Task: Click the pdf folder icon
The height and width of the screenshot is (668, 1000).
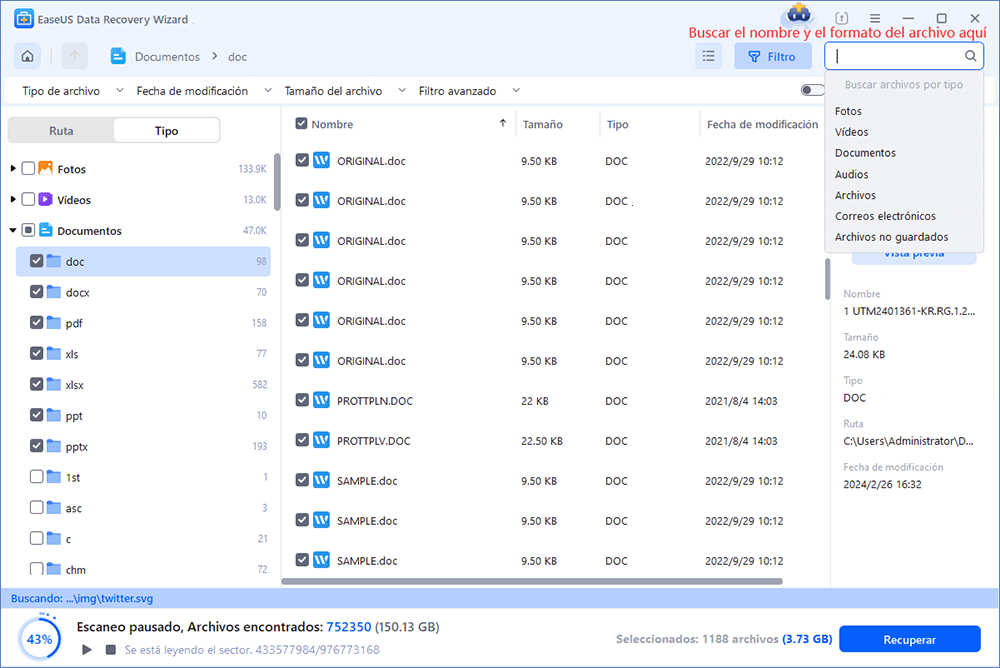Action: pos(54,323)
